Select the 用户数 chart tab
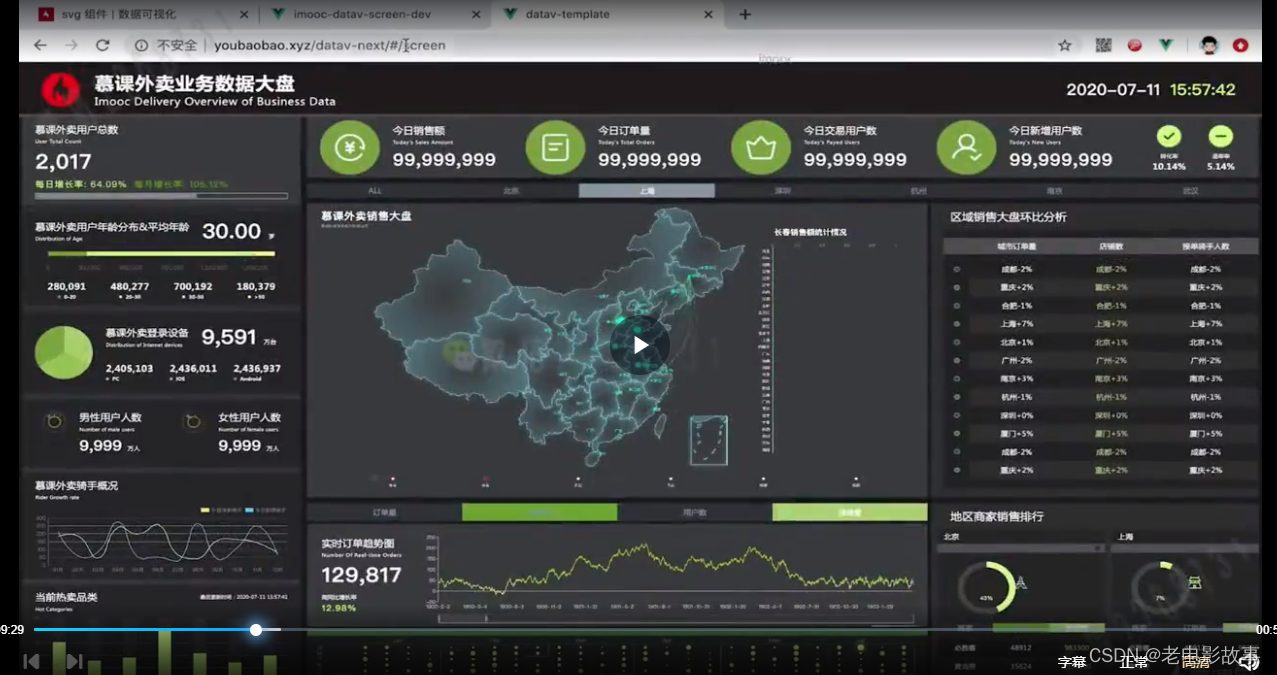This screenshot has height=675, width=1277. pyautogui.click(x=695, y=512)
